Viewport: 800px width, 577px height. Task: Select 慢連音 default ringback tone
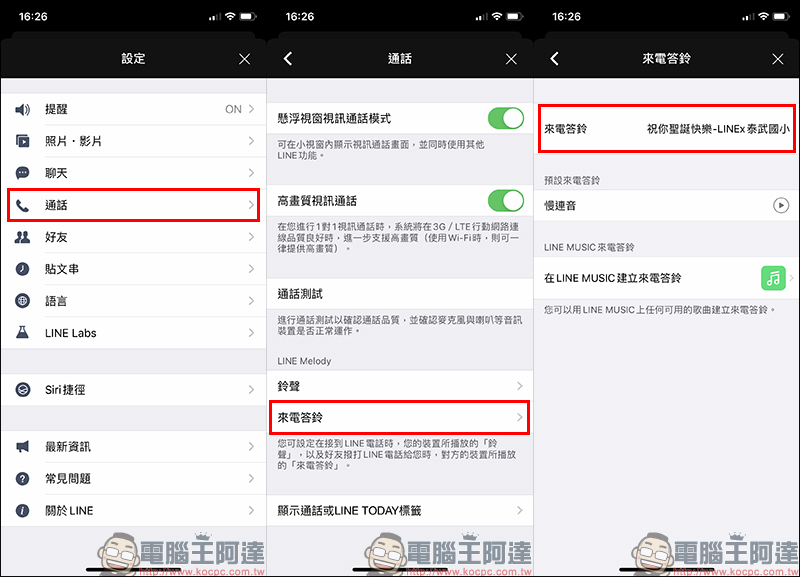(x=666, y=206)
